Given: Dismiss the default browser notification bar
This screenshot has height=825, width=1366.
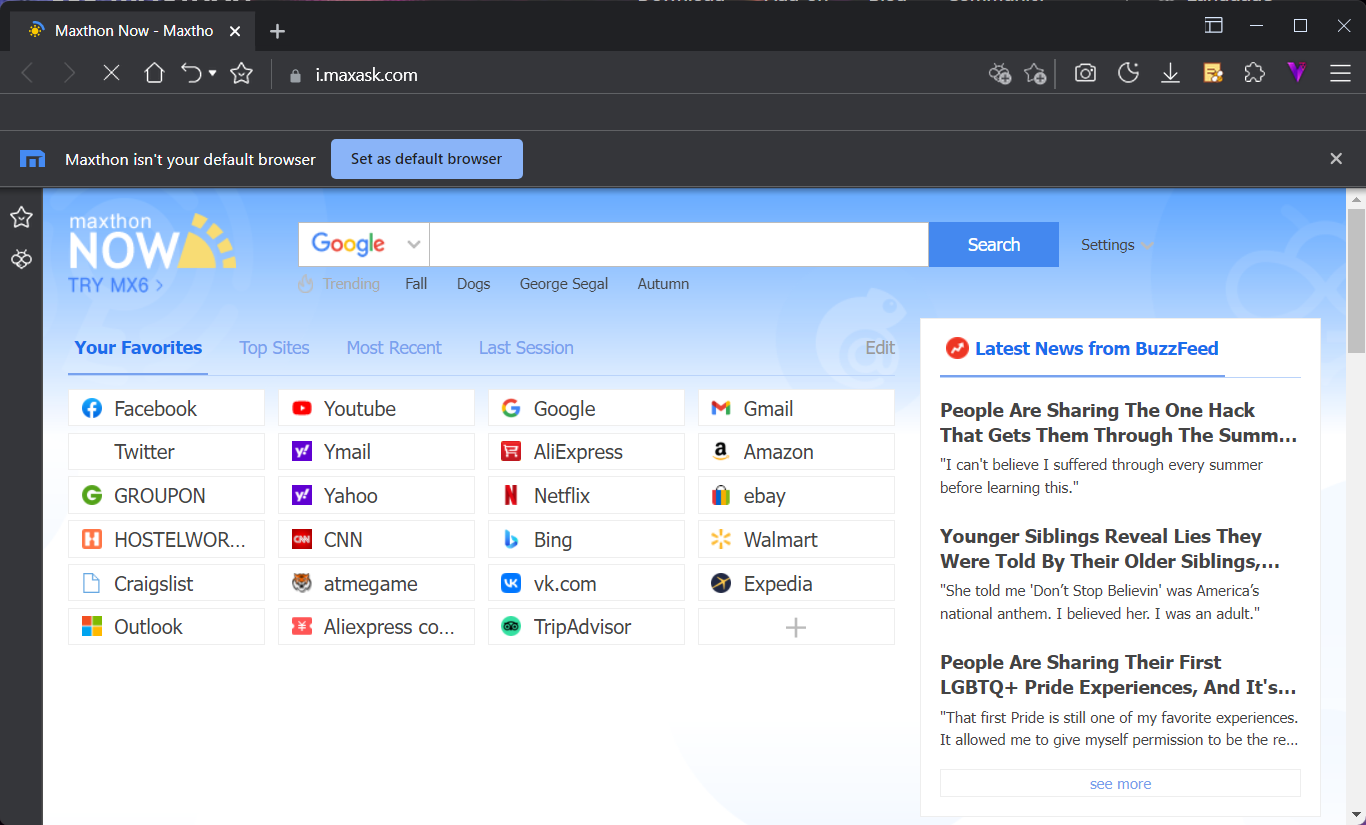Looking at the screenshot, I should pos(1336,159).
